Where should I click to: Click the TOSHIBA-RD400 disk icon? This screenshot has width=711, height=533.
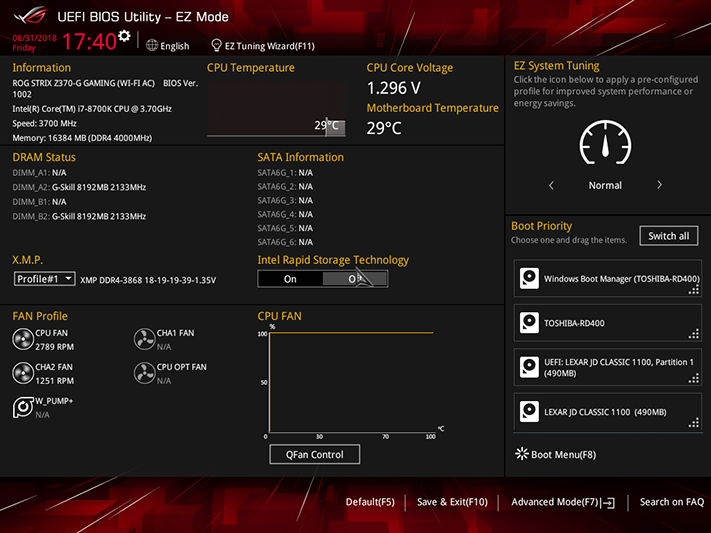point(529,323)
